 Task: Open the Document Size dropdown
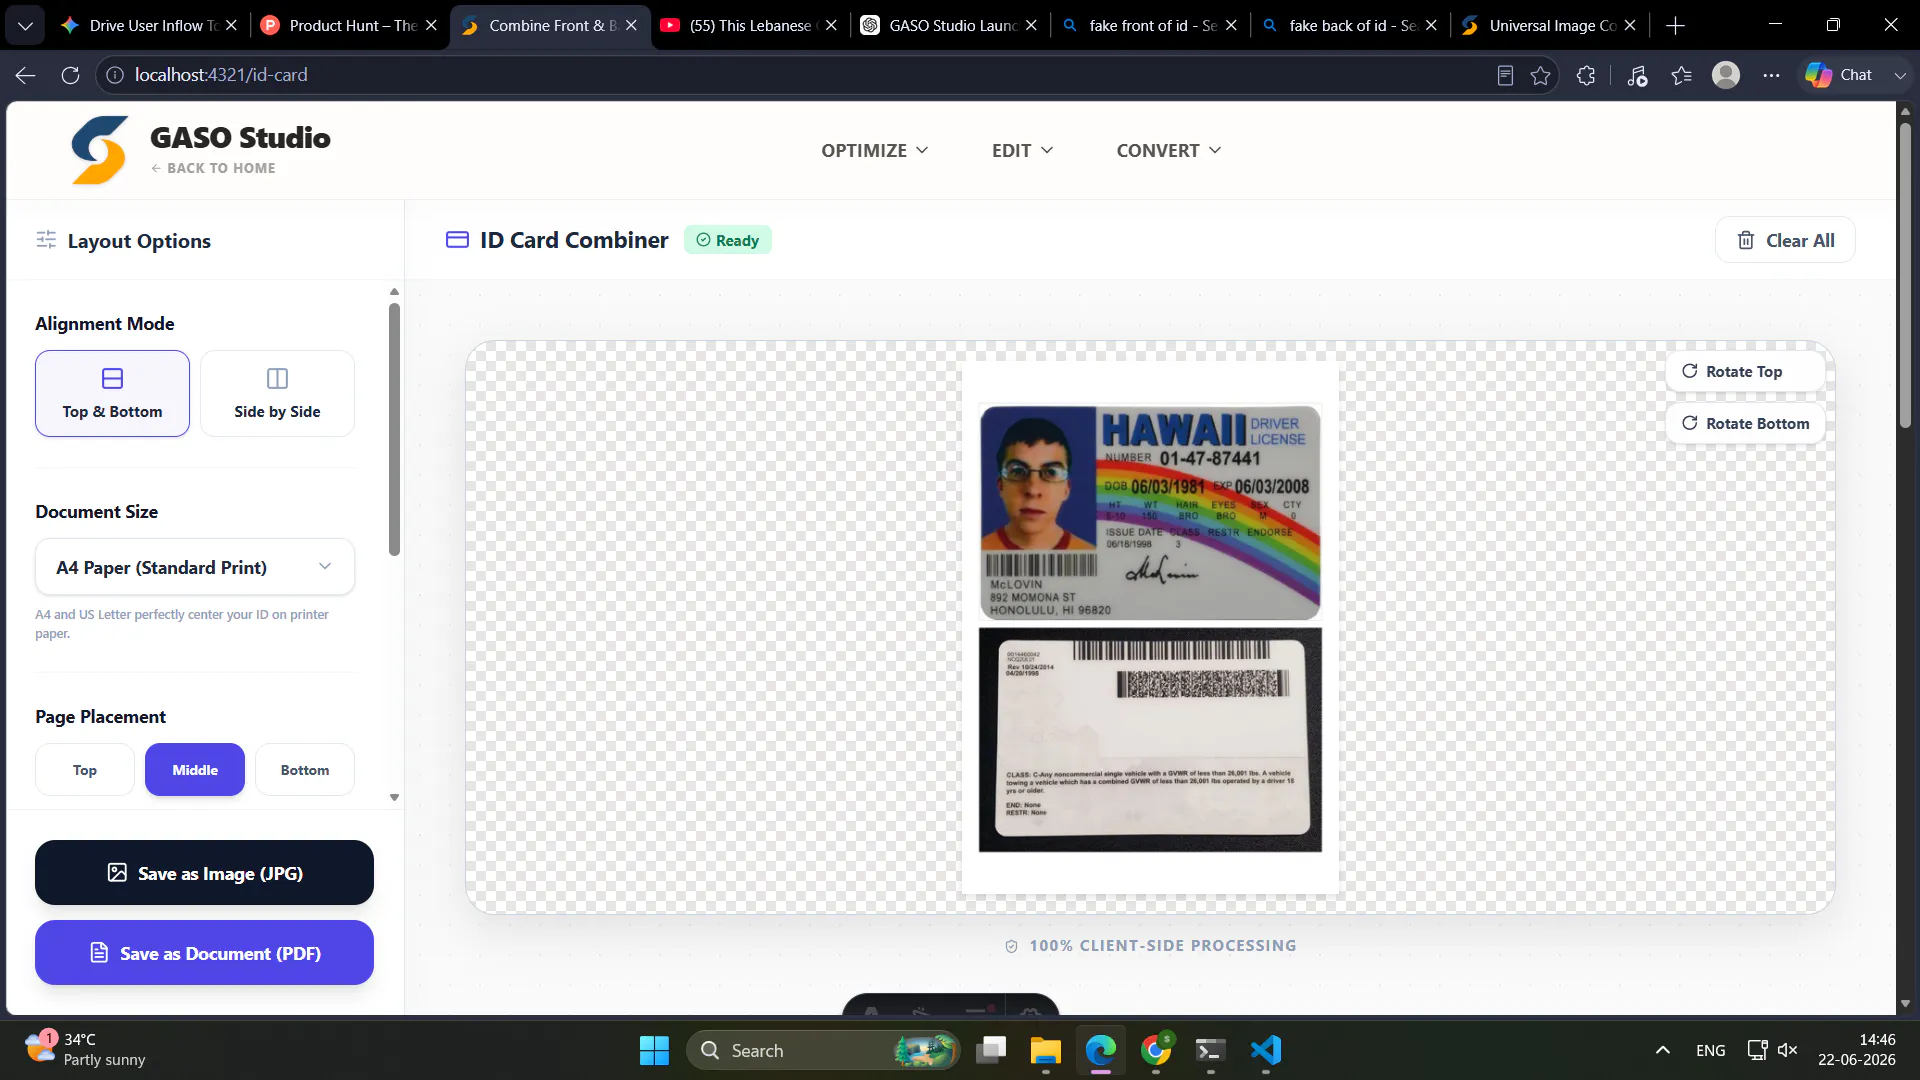[195, 567]
